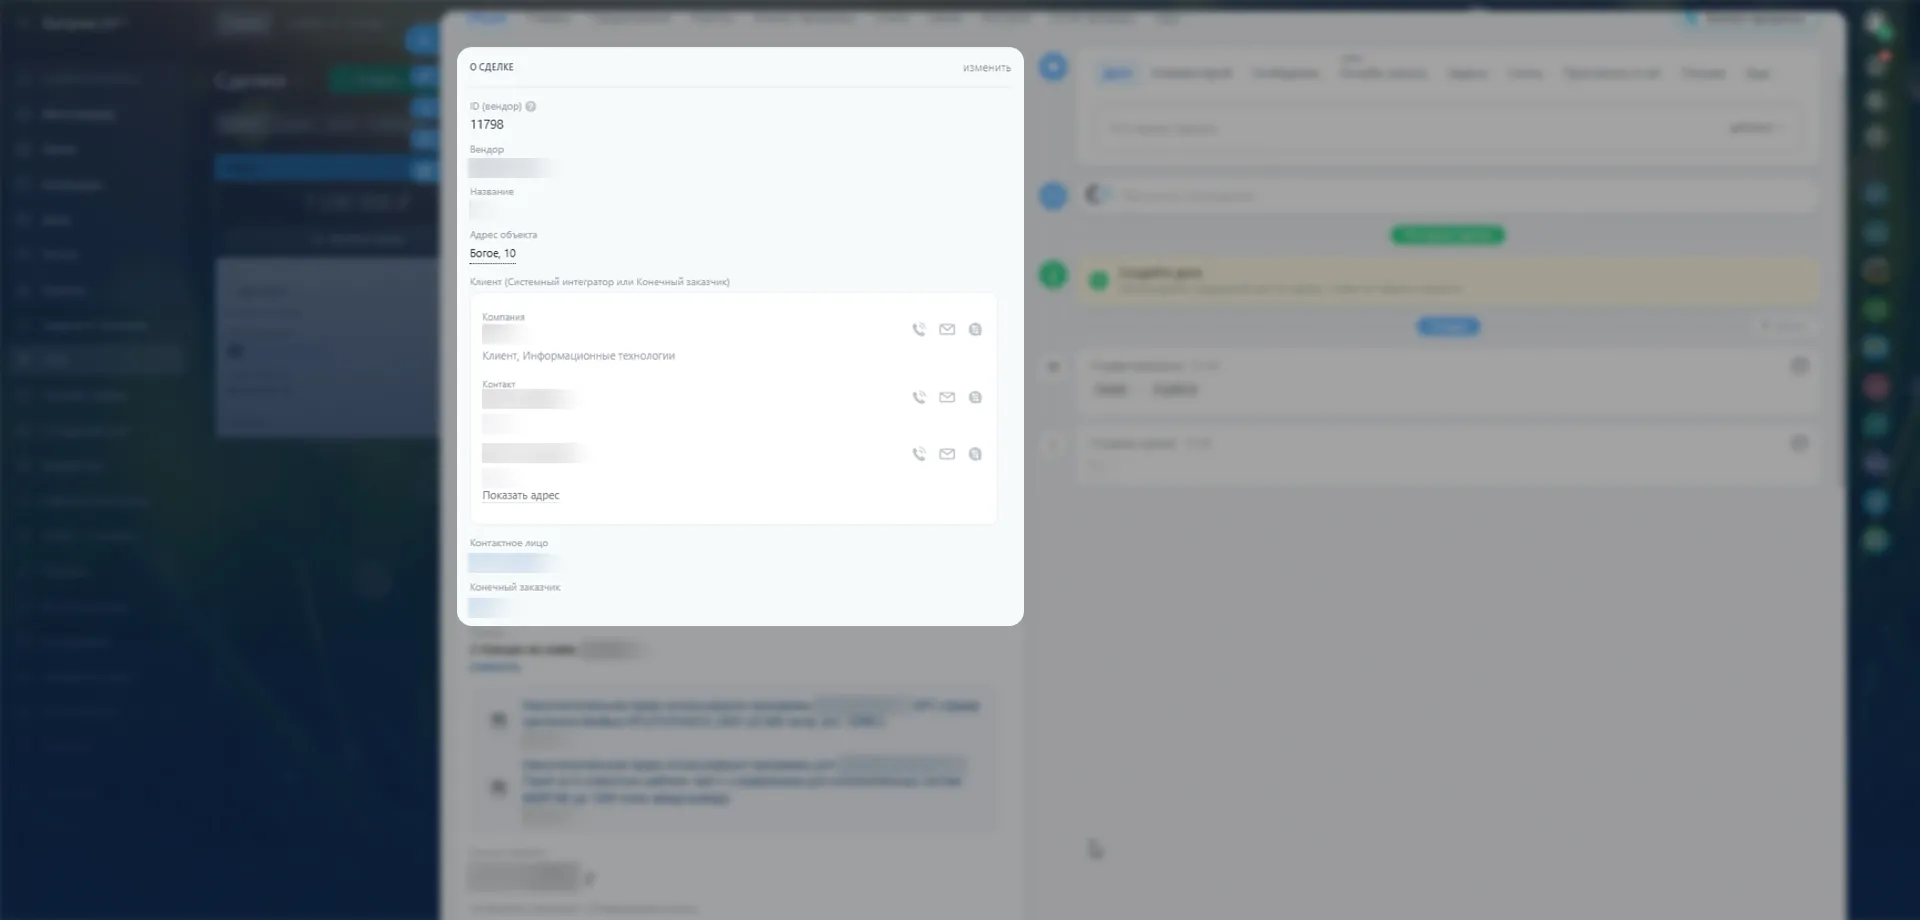Click the ID value 11798
The image size is (1920, 920).
(x=487, y=125)
